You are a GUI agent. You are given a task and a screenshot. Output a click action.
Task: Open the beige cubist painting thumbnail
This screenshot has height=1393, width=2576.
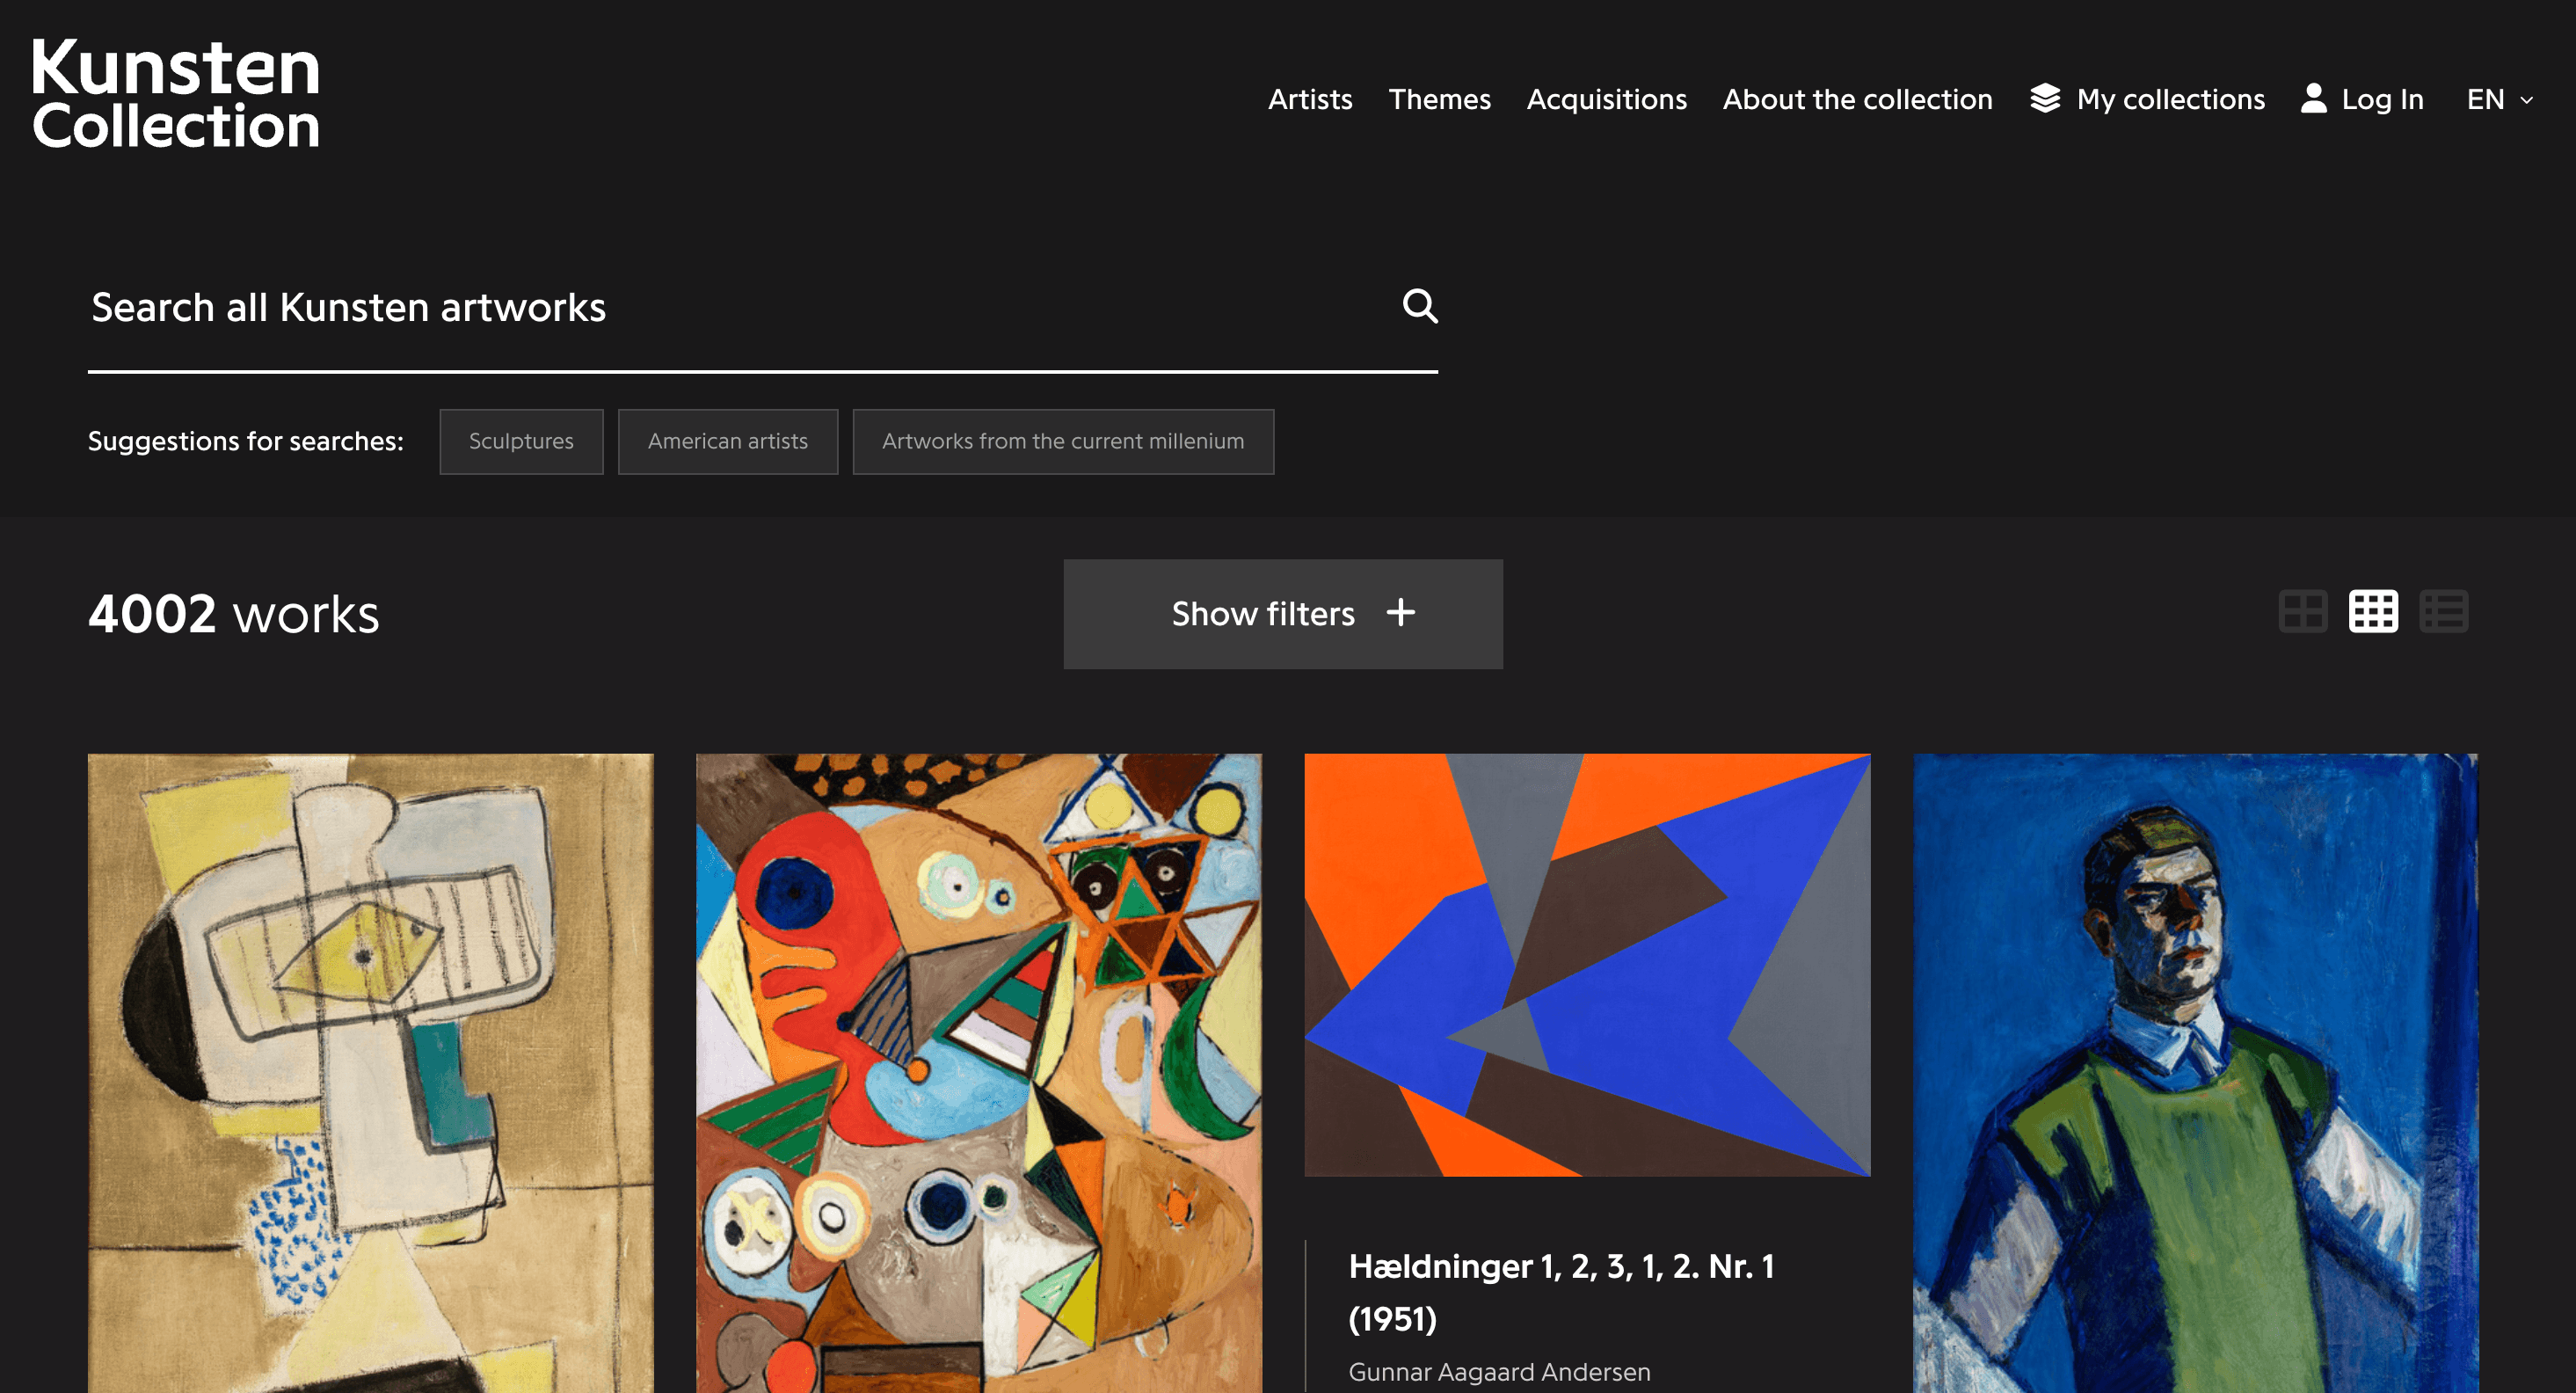tap(370, 1073)
